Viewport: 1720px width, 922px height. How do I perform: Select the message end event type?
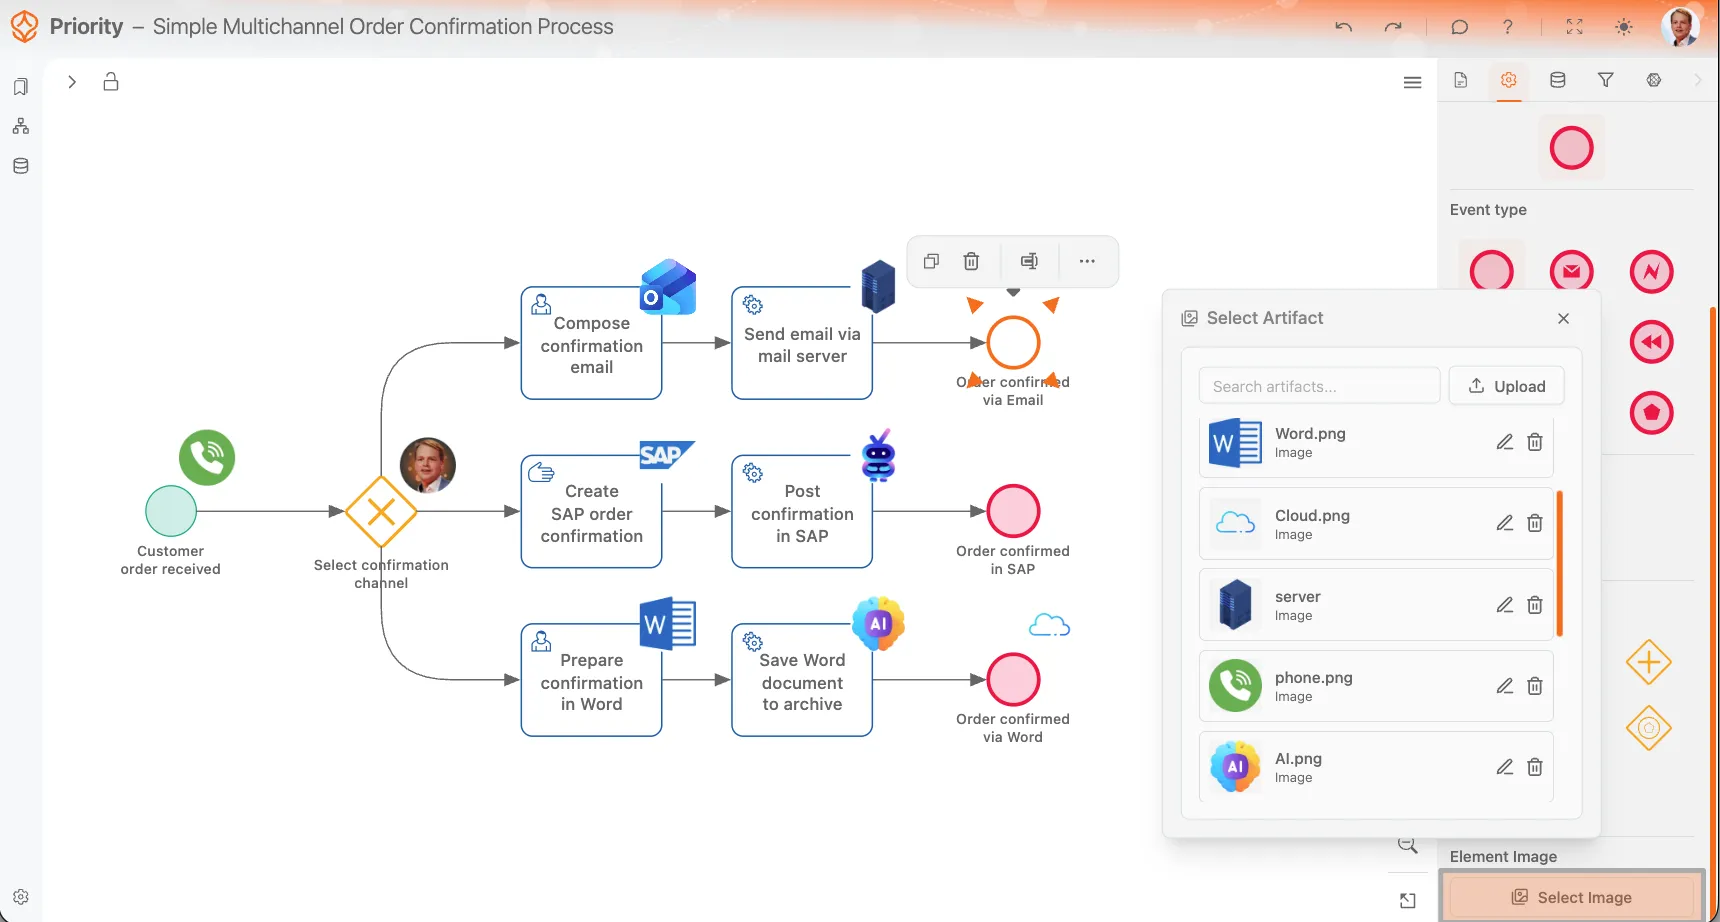point(1571,271)
